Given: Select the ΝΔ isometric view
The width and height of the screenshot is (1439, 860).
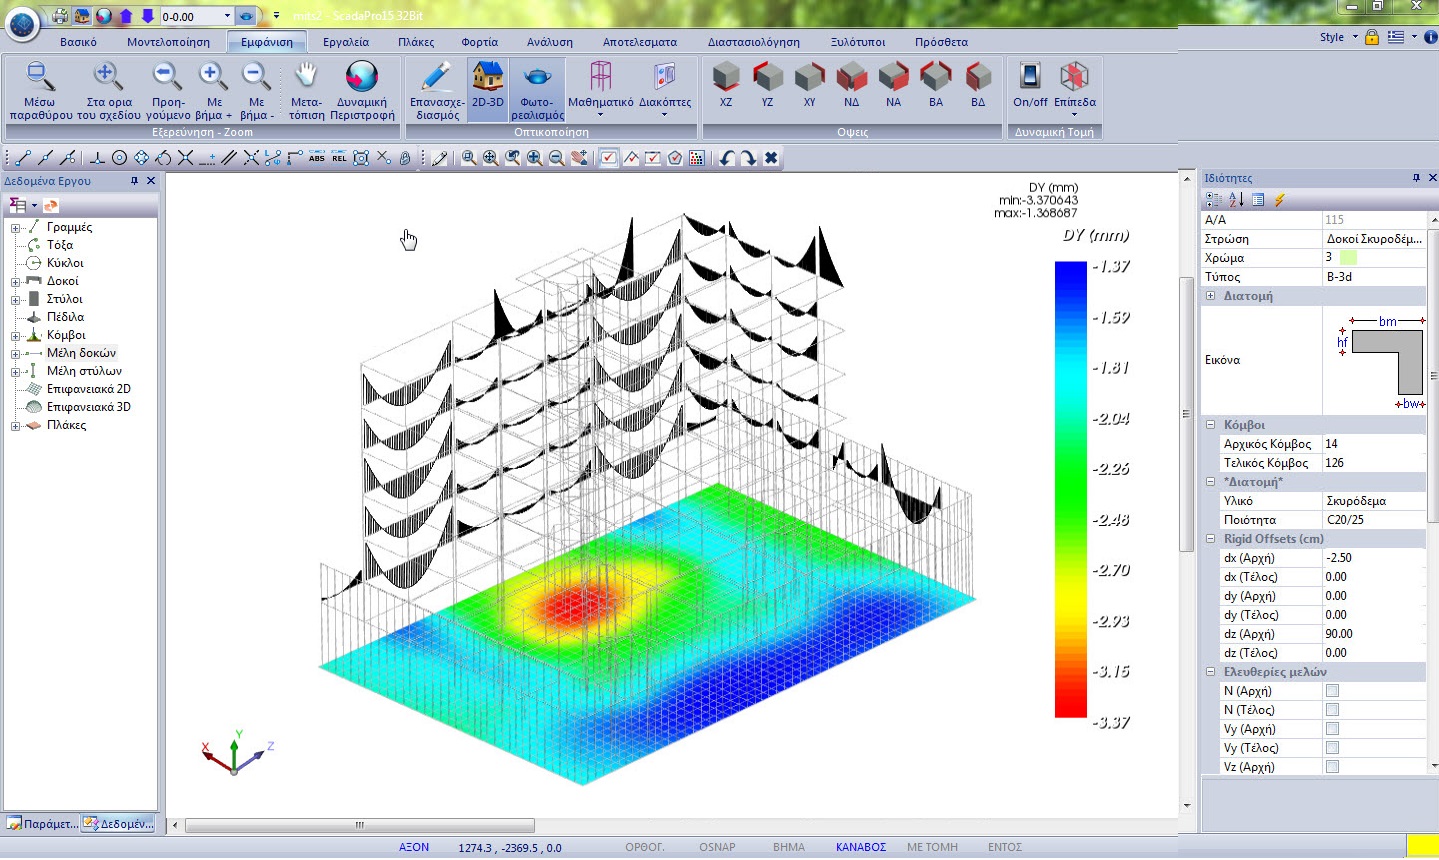Looking at the screenshot, I should [x=851, y=84].
